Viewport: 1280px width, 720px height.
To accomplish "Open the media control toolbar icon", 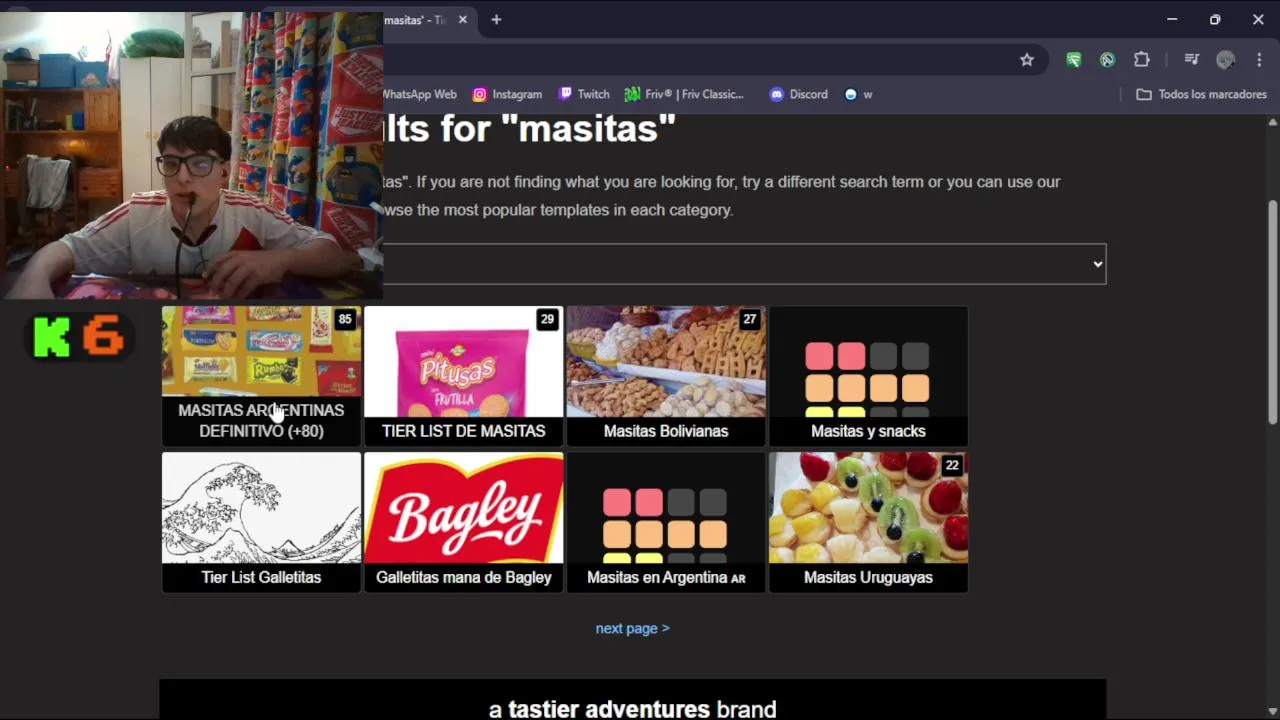I will click(x=1191, y=60).
